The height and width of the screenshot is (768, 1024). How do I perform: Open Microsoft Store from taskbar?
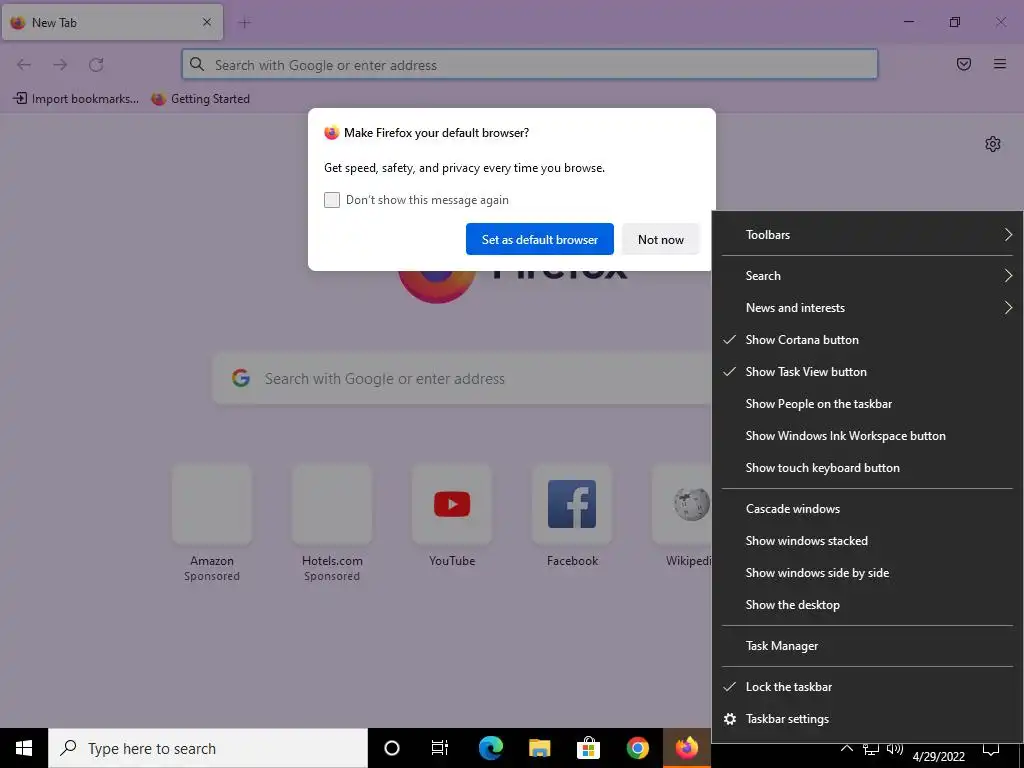(588, 748)
